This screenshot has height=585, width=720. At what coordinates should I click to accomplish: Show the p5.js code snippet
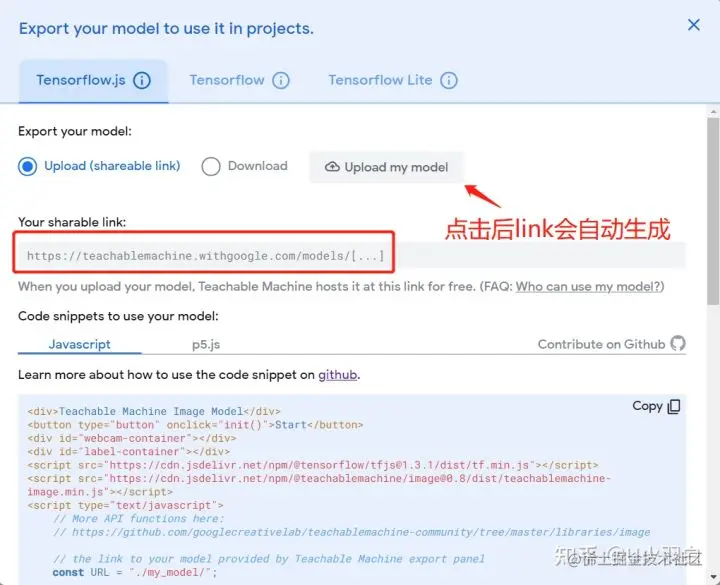(x=206, y=344)
